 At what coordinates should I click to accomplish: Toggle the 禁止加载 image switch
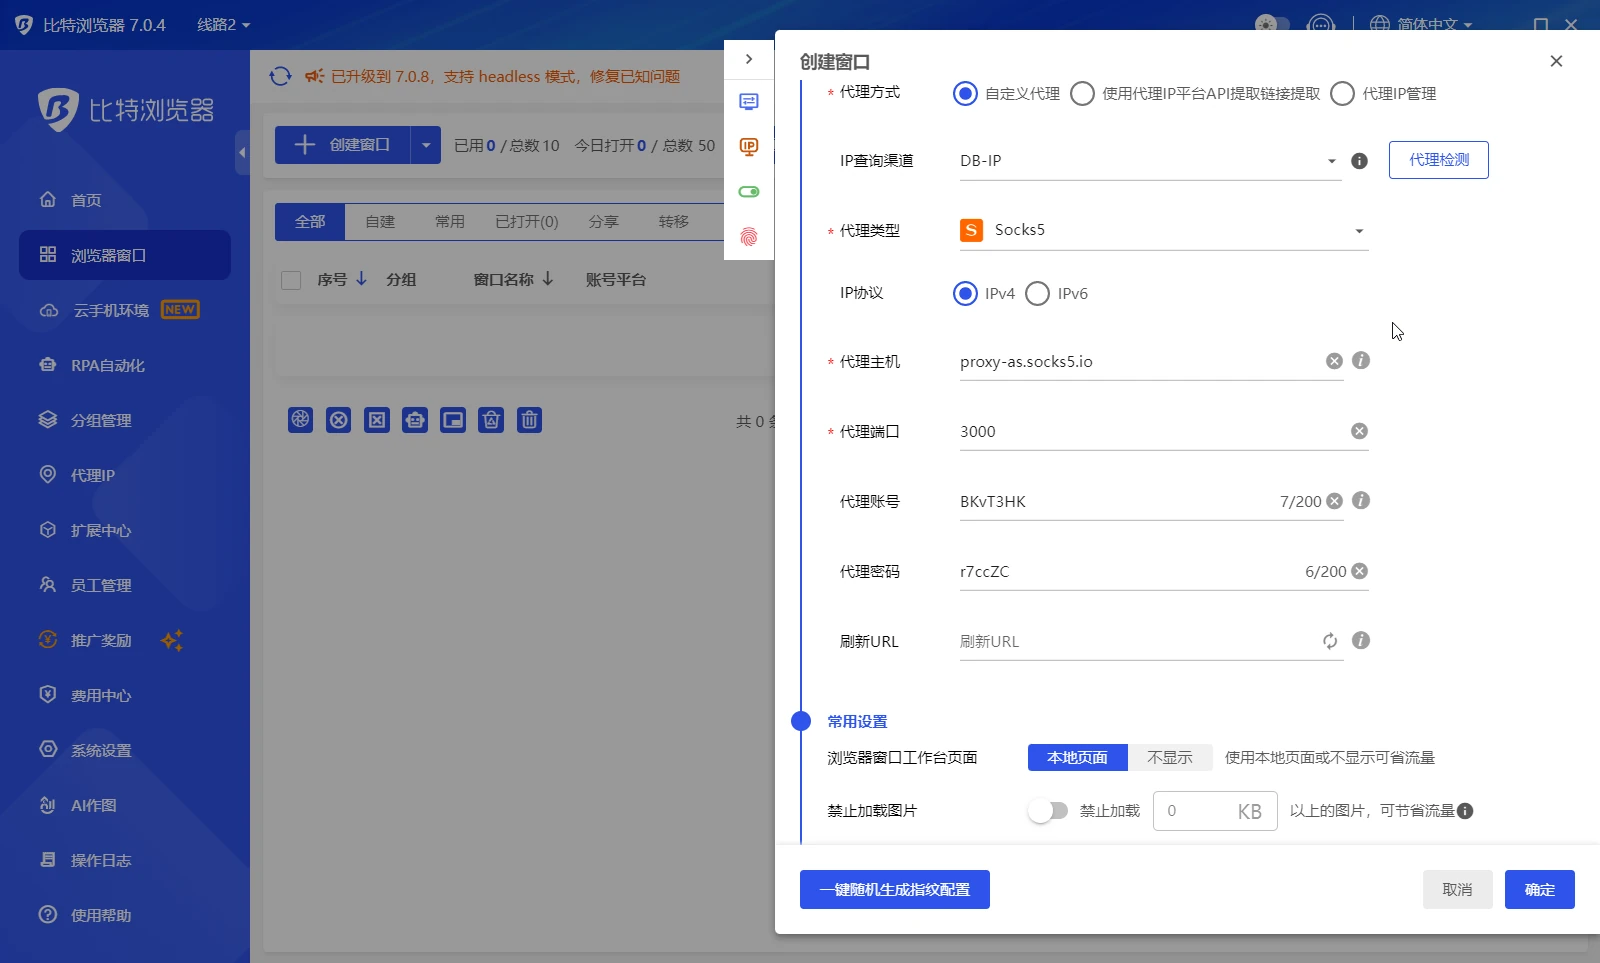[1048, 811]
